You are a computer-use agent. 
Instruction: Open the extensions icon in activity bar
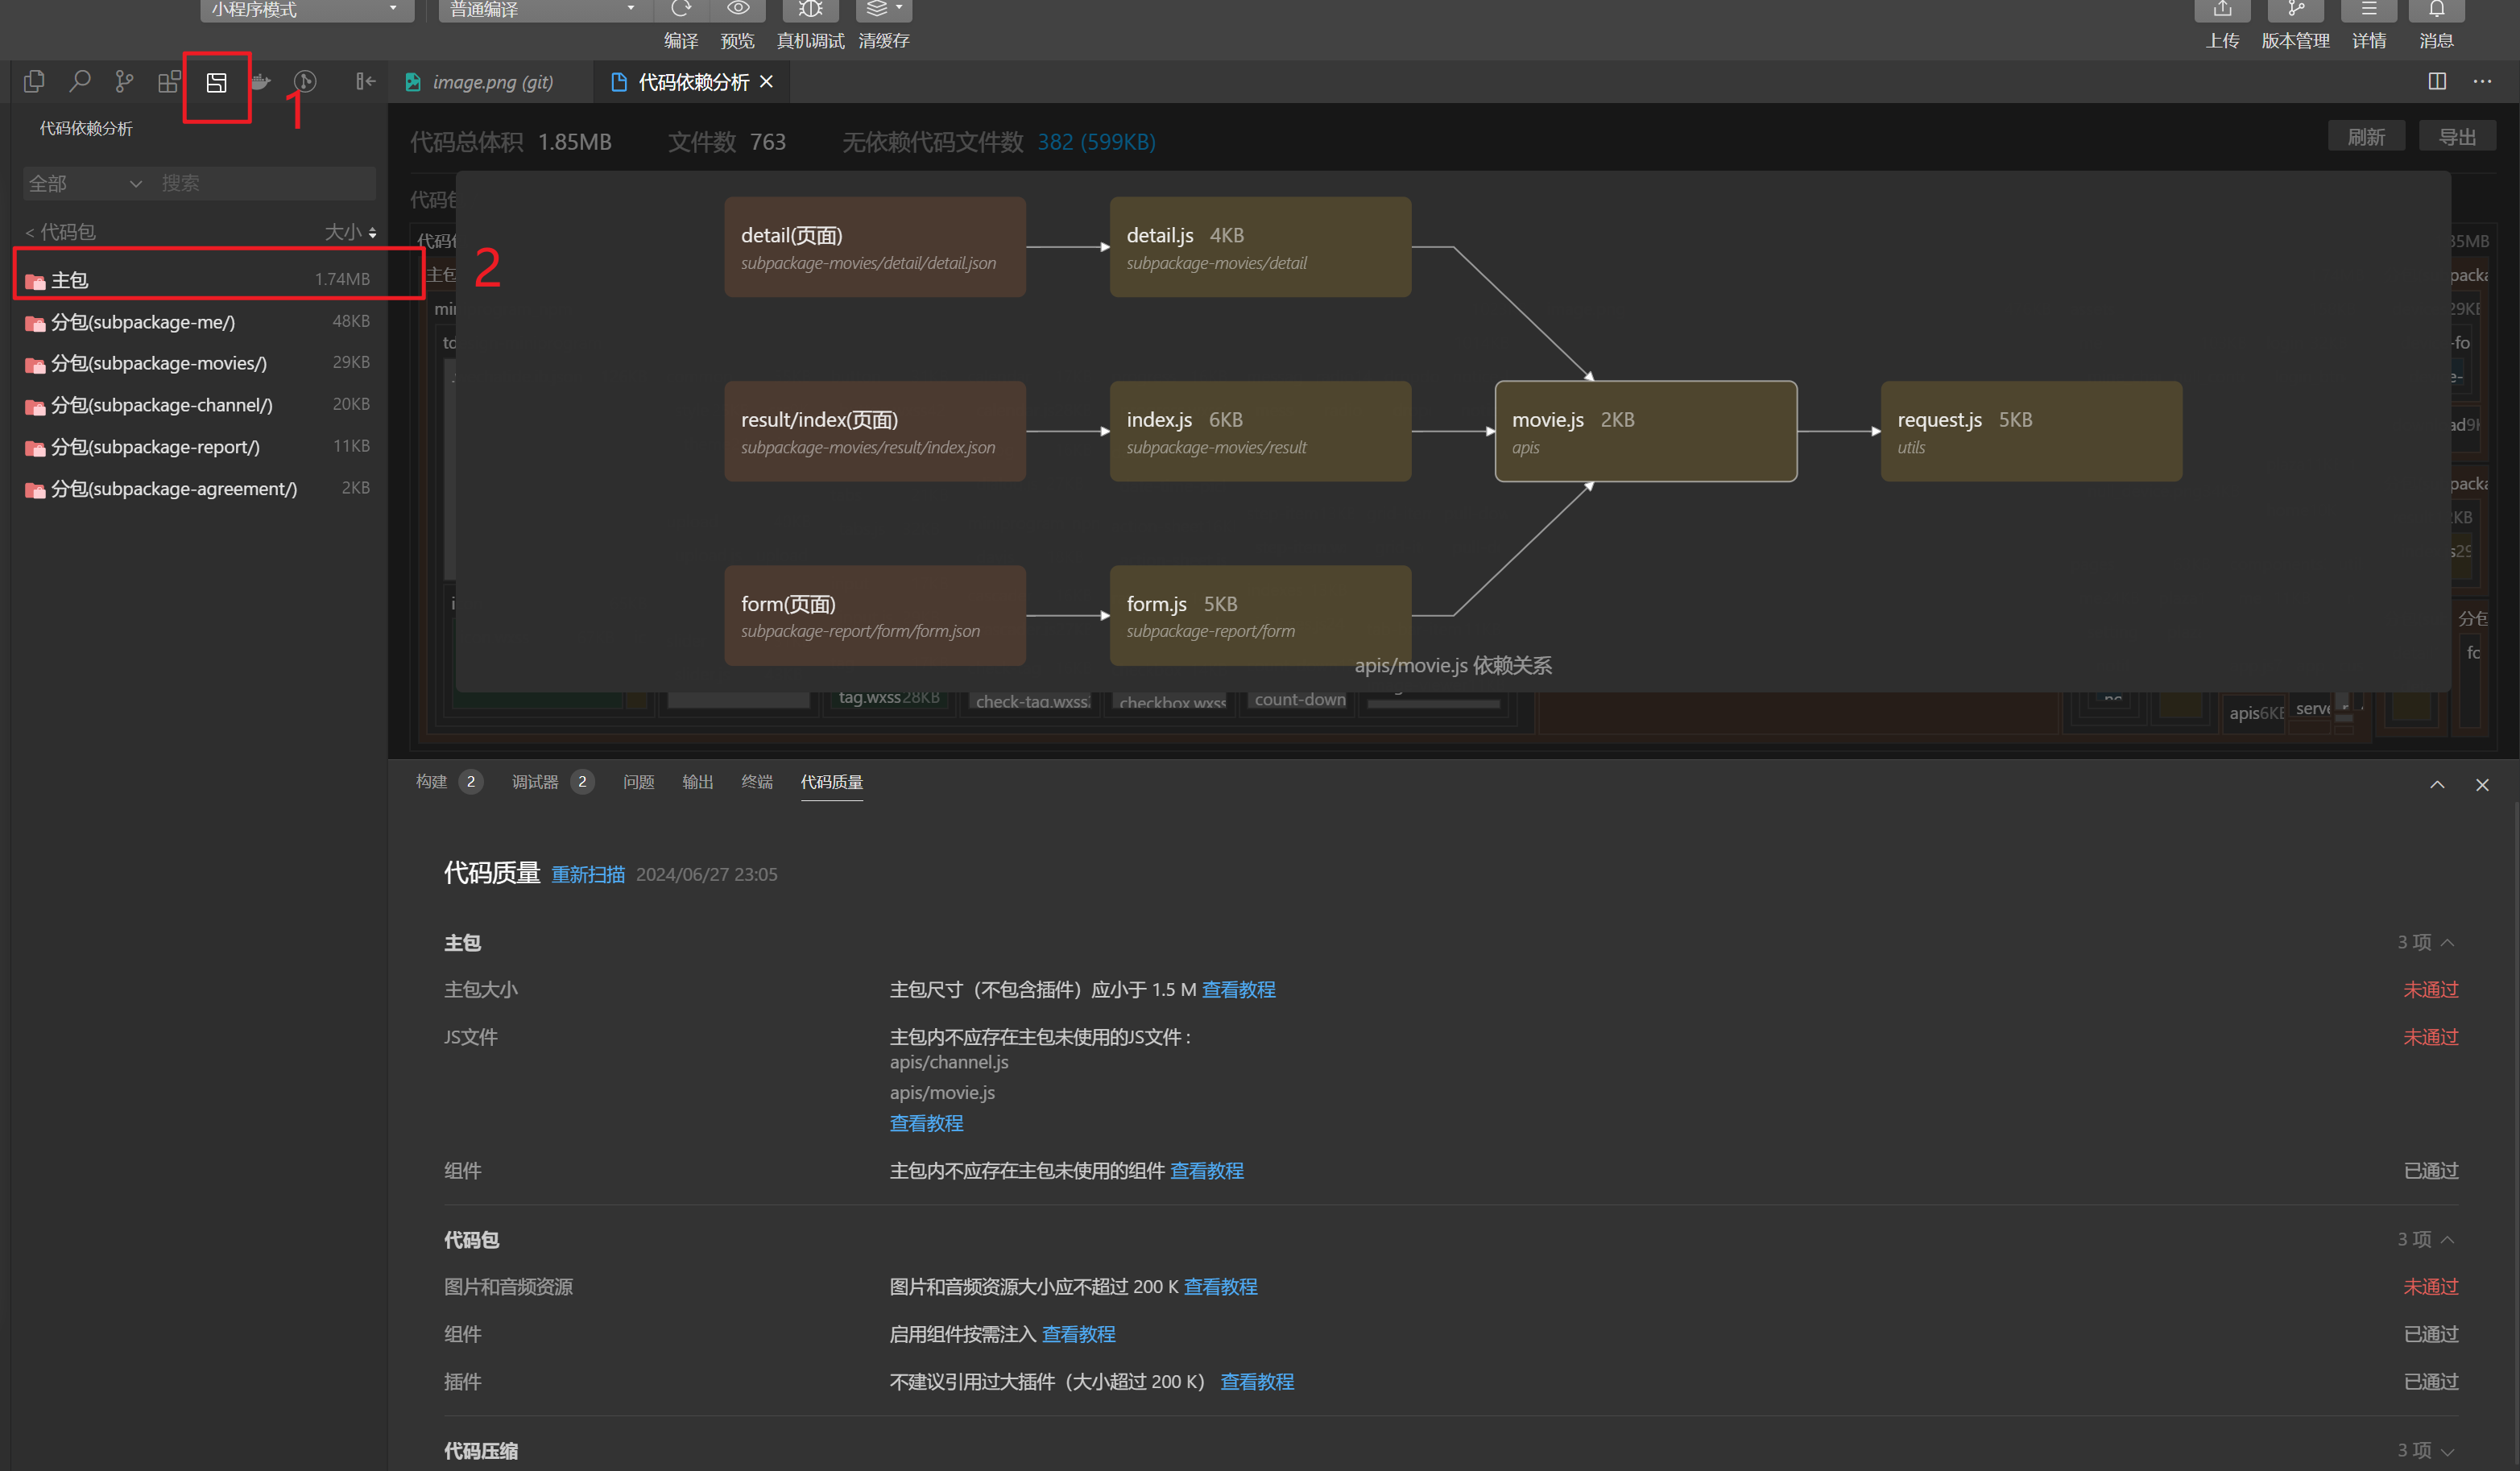pos(169,81)
